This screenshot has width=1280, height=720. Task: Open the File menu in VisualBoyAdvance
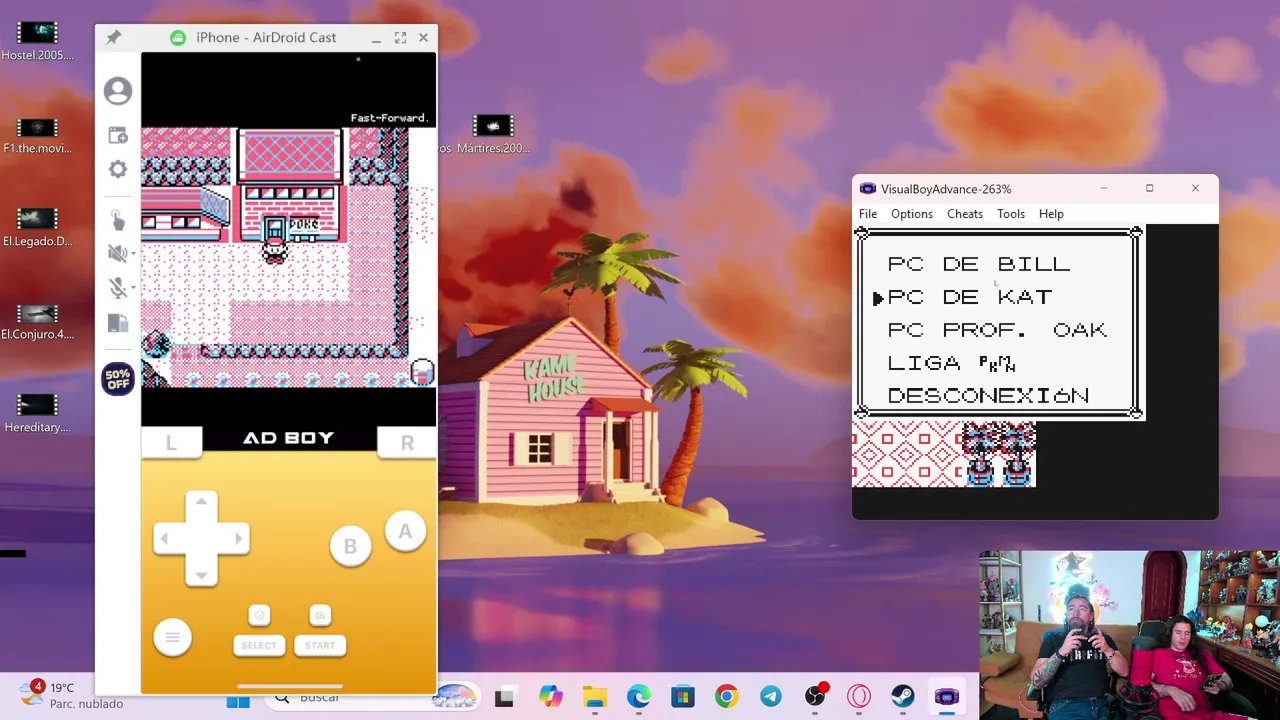868,214
